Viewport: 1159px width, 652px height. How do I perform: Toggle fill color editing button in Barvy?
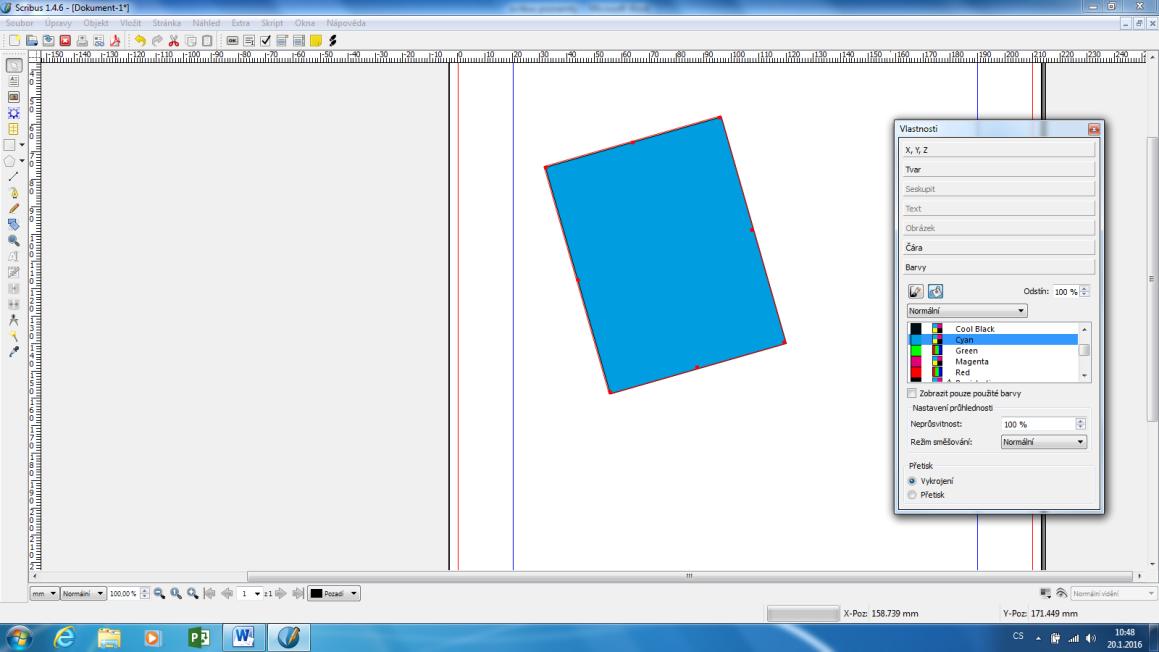[x=935, y=291]
